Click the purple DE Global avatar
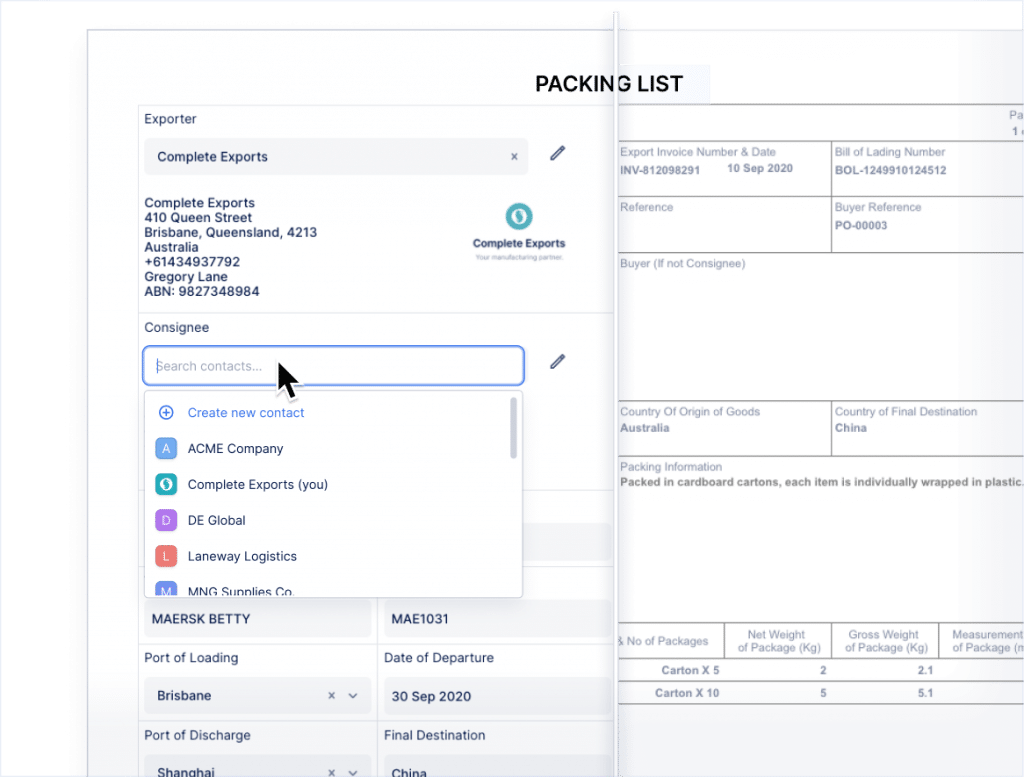 tap(166, 520)
